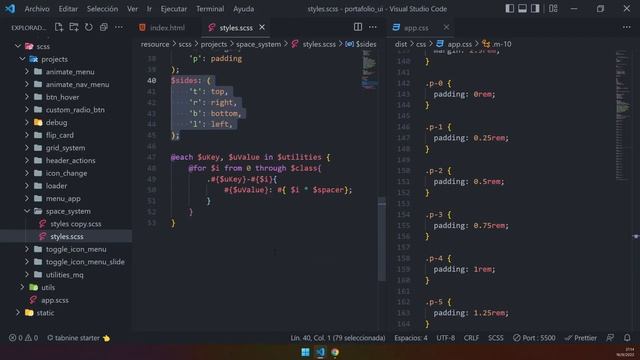Screen dimensions: 640x360
Task: Click the $sides breadcrumb item
Action: 361,44
